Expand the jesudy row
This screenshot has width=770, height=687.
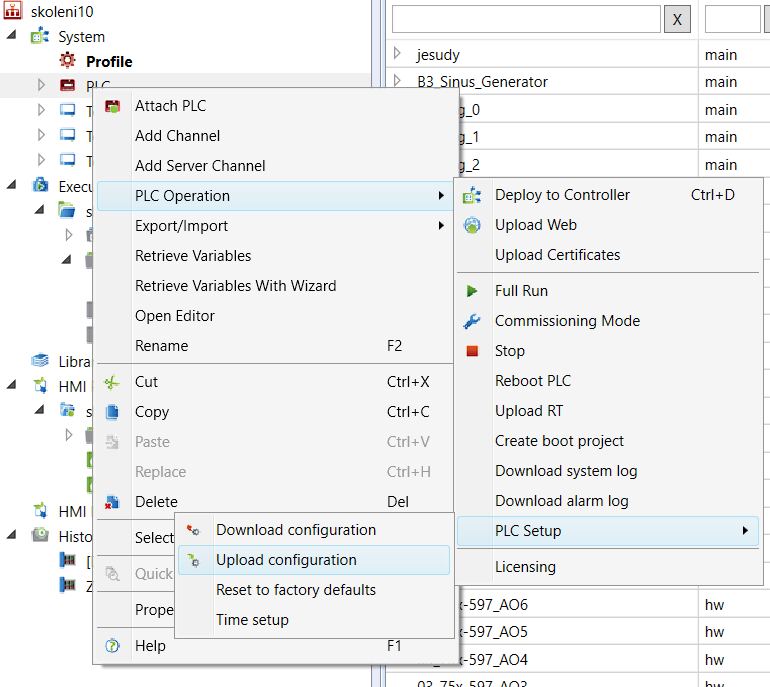[x=397, y=54]
